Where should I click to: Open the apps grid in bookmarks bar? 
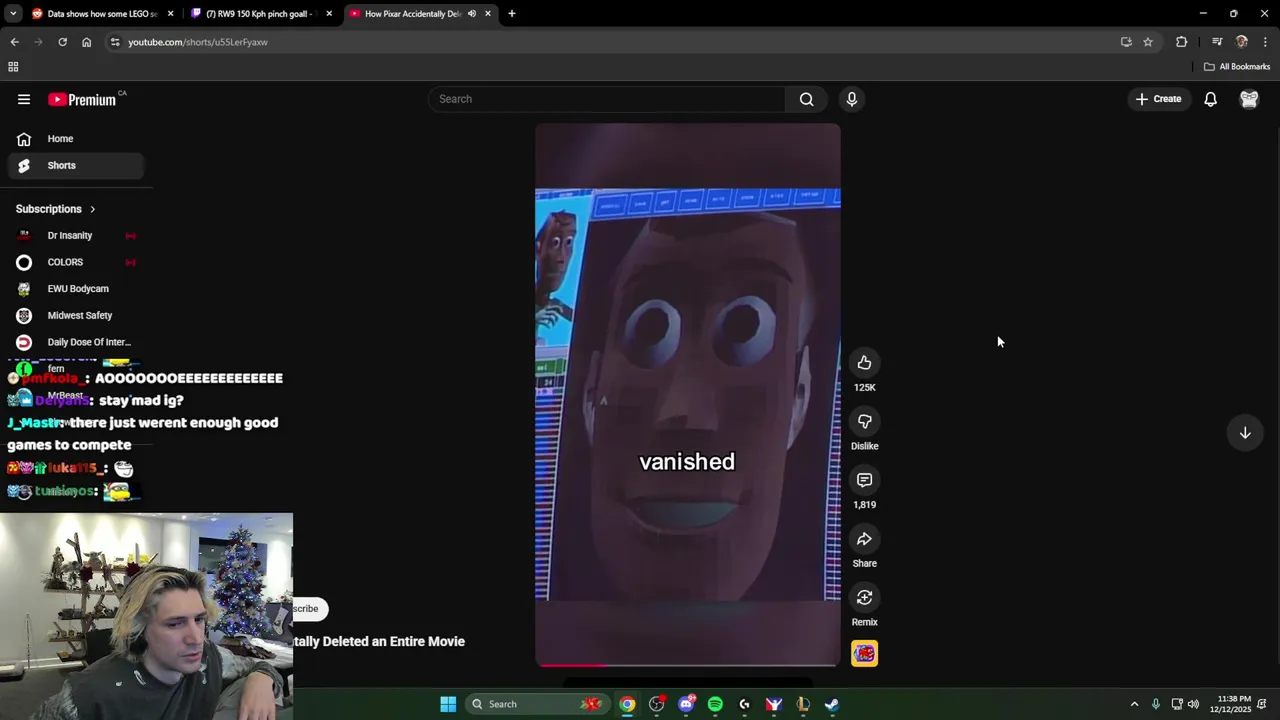coord(13,67)
